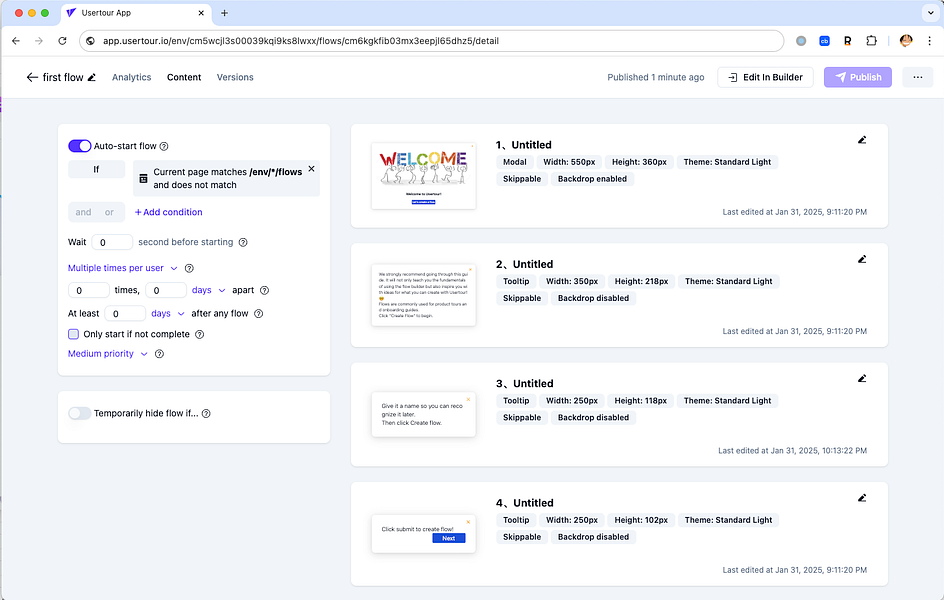Check Only start if not complete

point(73,334)
